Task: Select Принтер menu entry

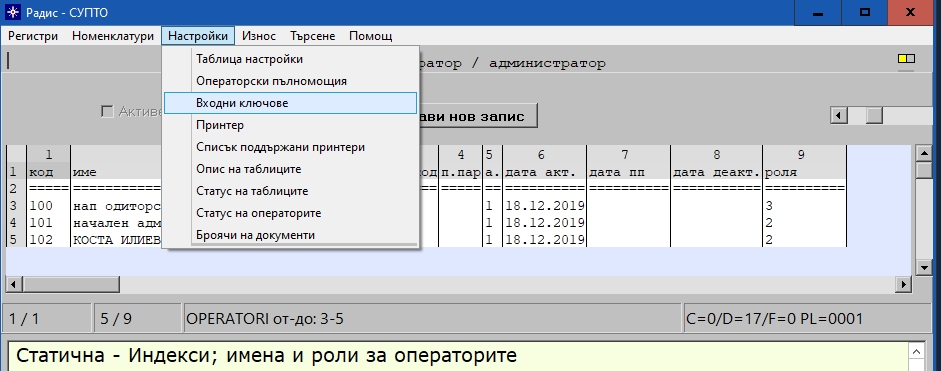Action: coord(290,125)
